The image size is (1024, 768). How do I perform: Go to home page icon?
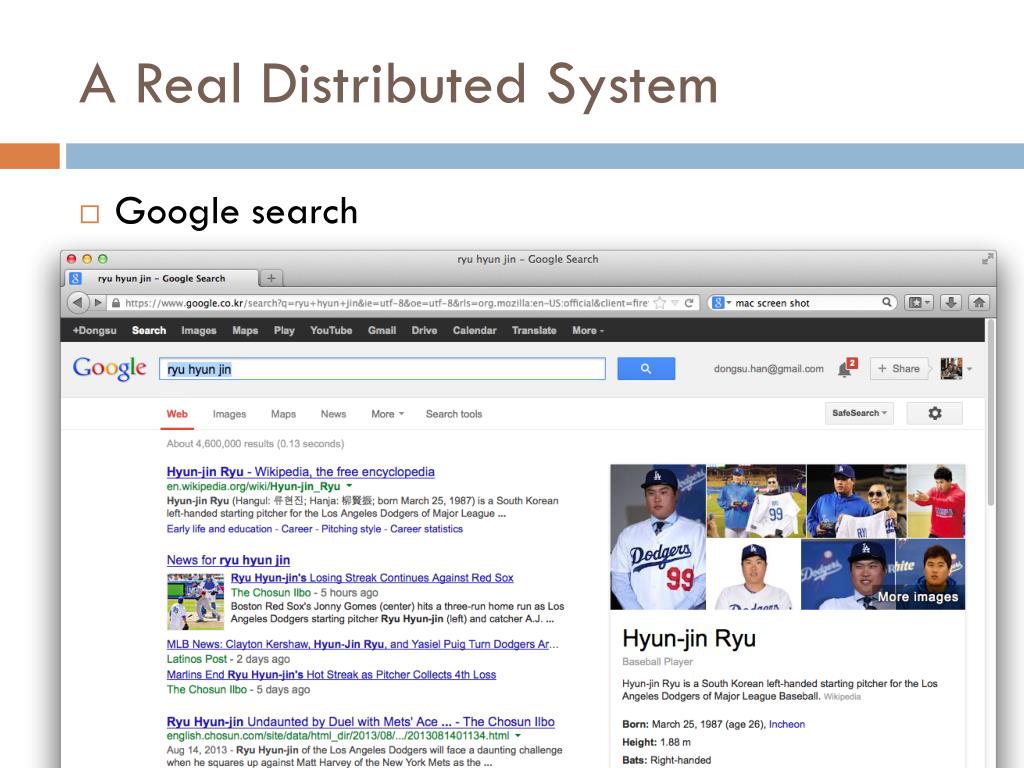[979, 302]
